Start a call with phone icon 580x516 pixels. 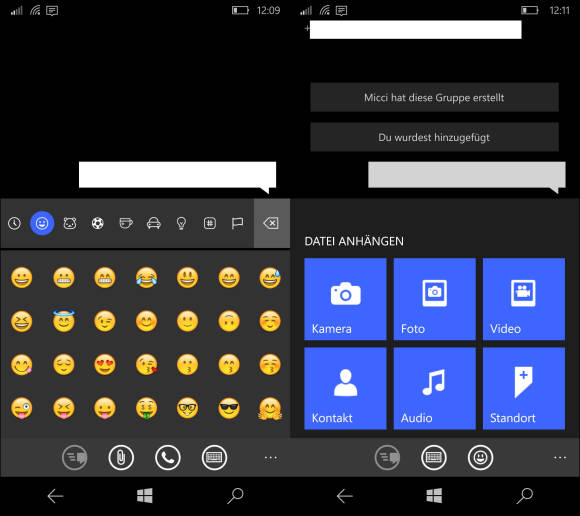click(x=168, y=458)
